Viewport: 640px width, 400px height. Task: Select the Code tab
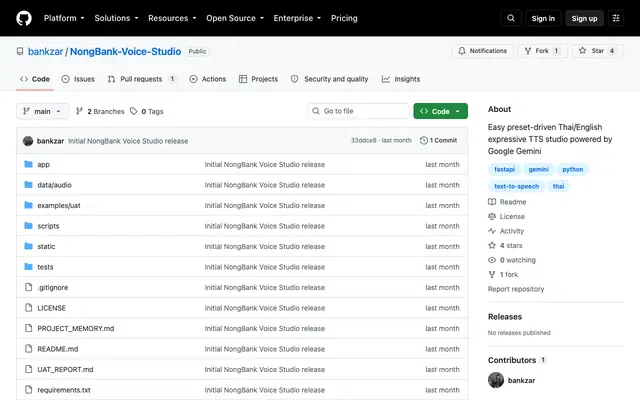[35, 79]
